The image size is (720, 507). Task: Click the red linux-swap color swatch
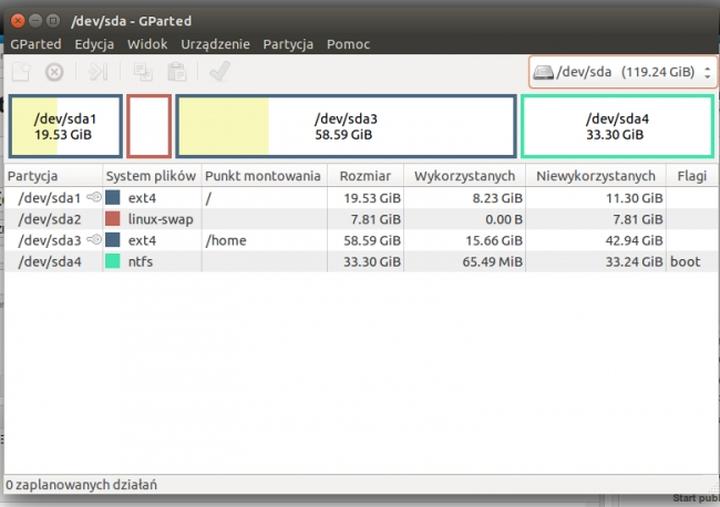113,219
